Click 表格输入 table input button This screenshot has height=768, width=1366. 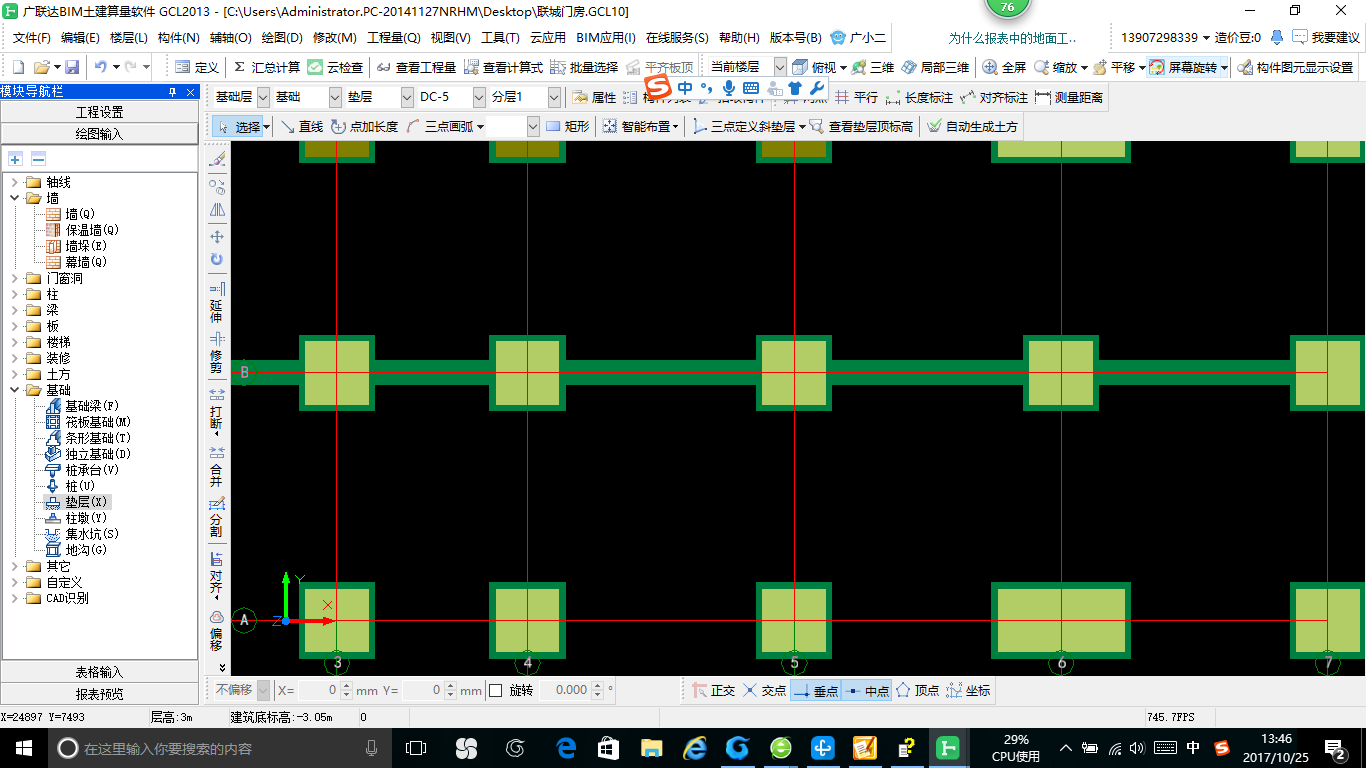(99, 672)
